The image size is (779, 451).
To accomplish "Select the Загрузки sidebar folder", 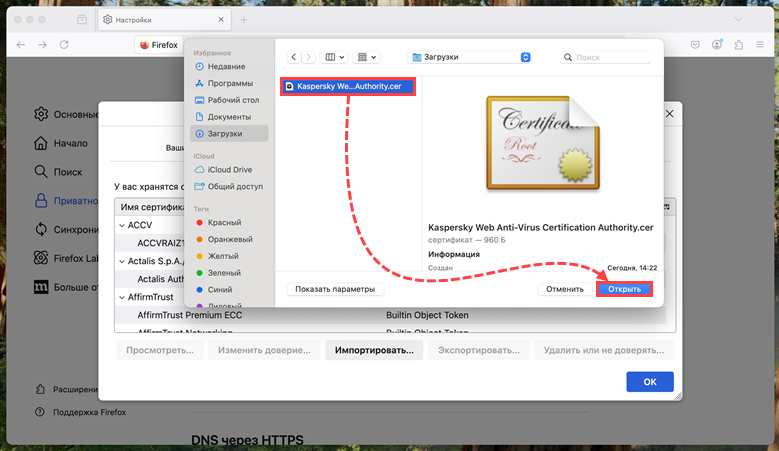I will pyautogui.click(x=230, y=134).
